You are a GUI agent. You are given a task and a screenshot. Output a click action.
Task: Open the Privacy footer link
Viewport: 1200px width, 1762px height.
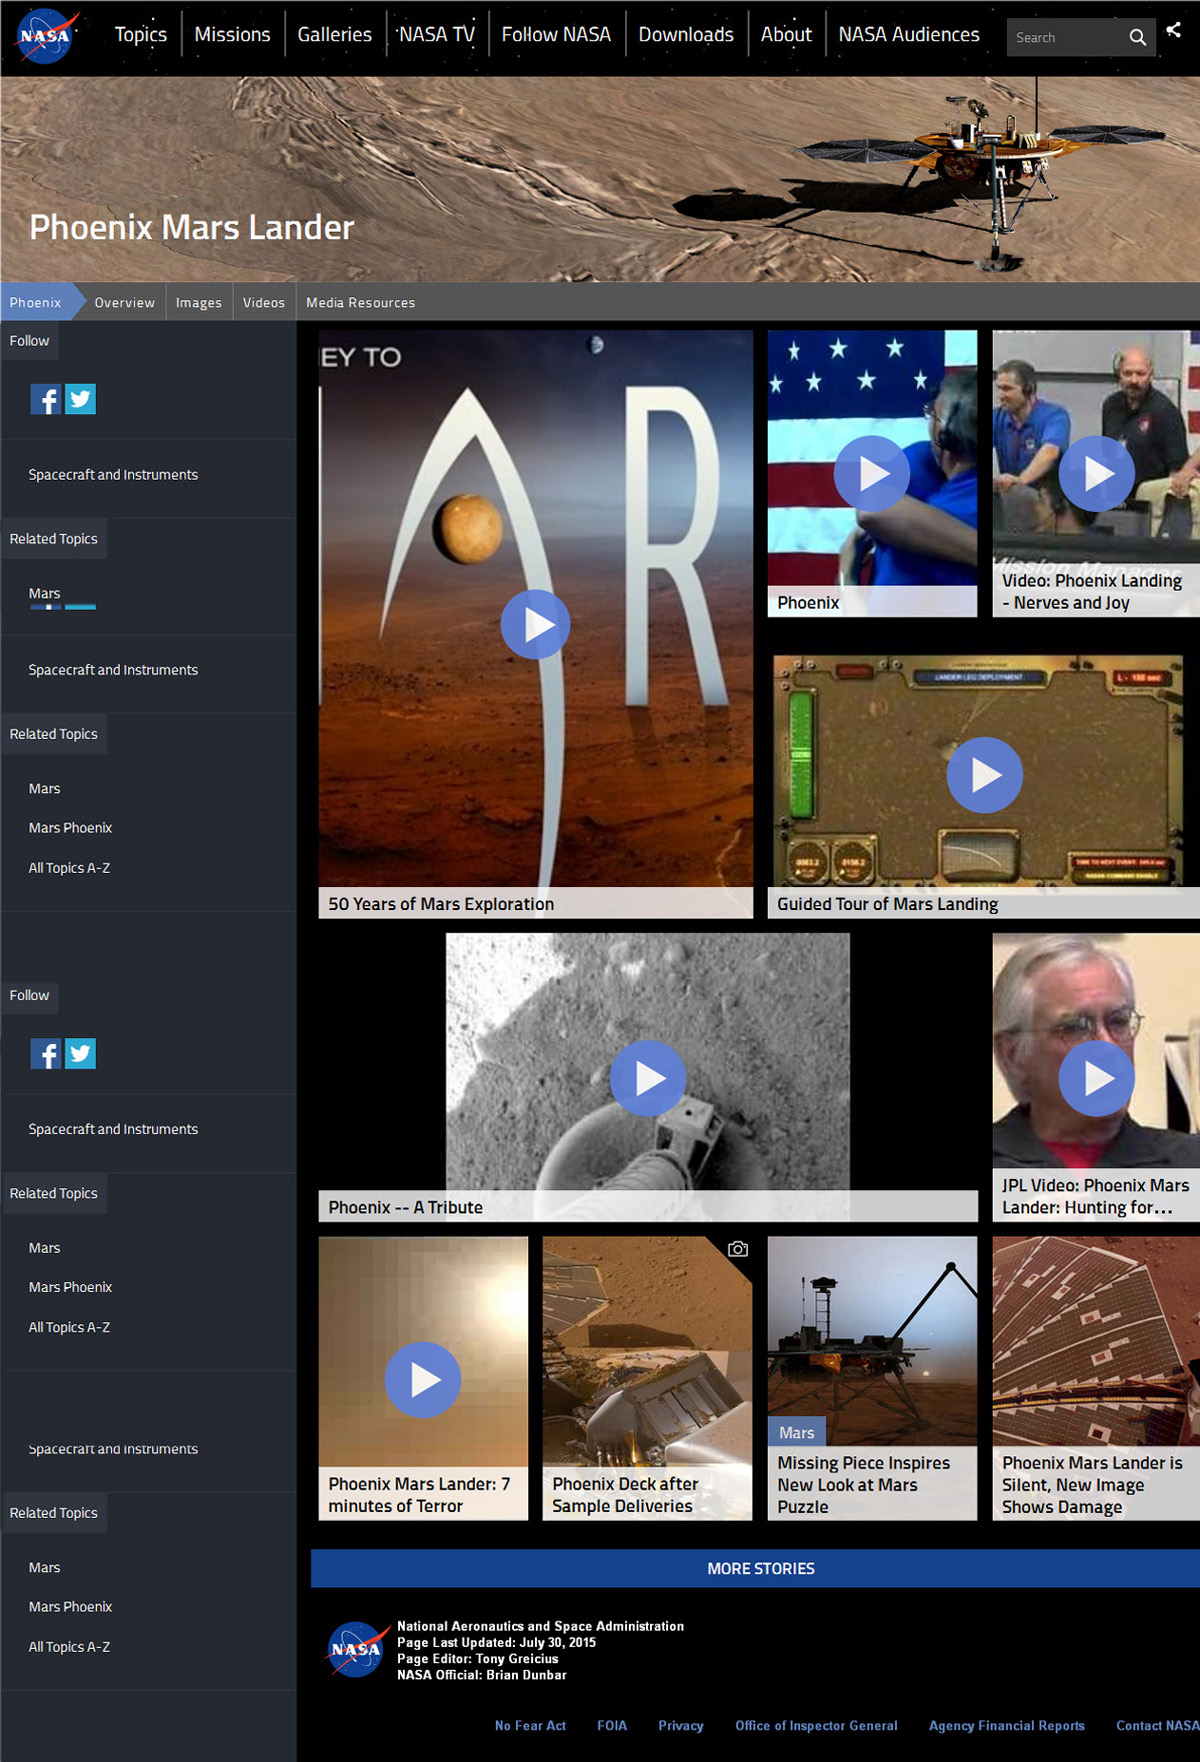681,1725
